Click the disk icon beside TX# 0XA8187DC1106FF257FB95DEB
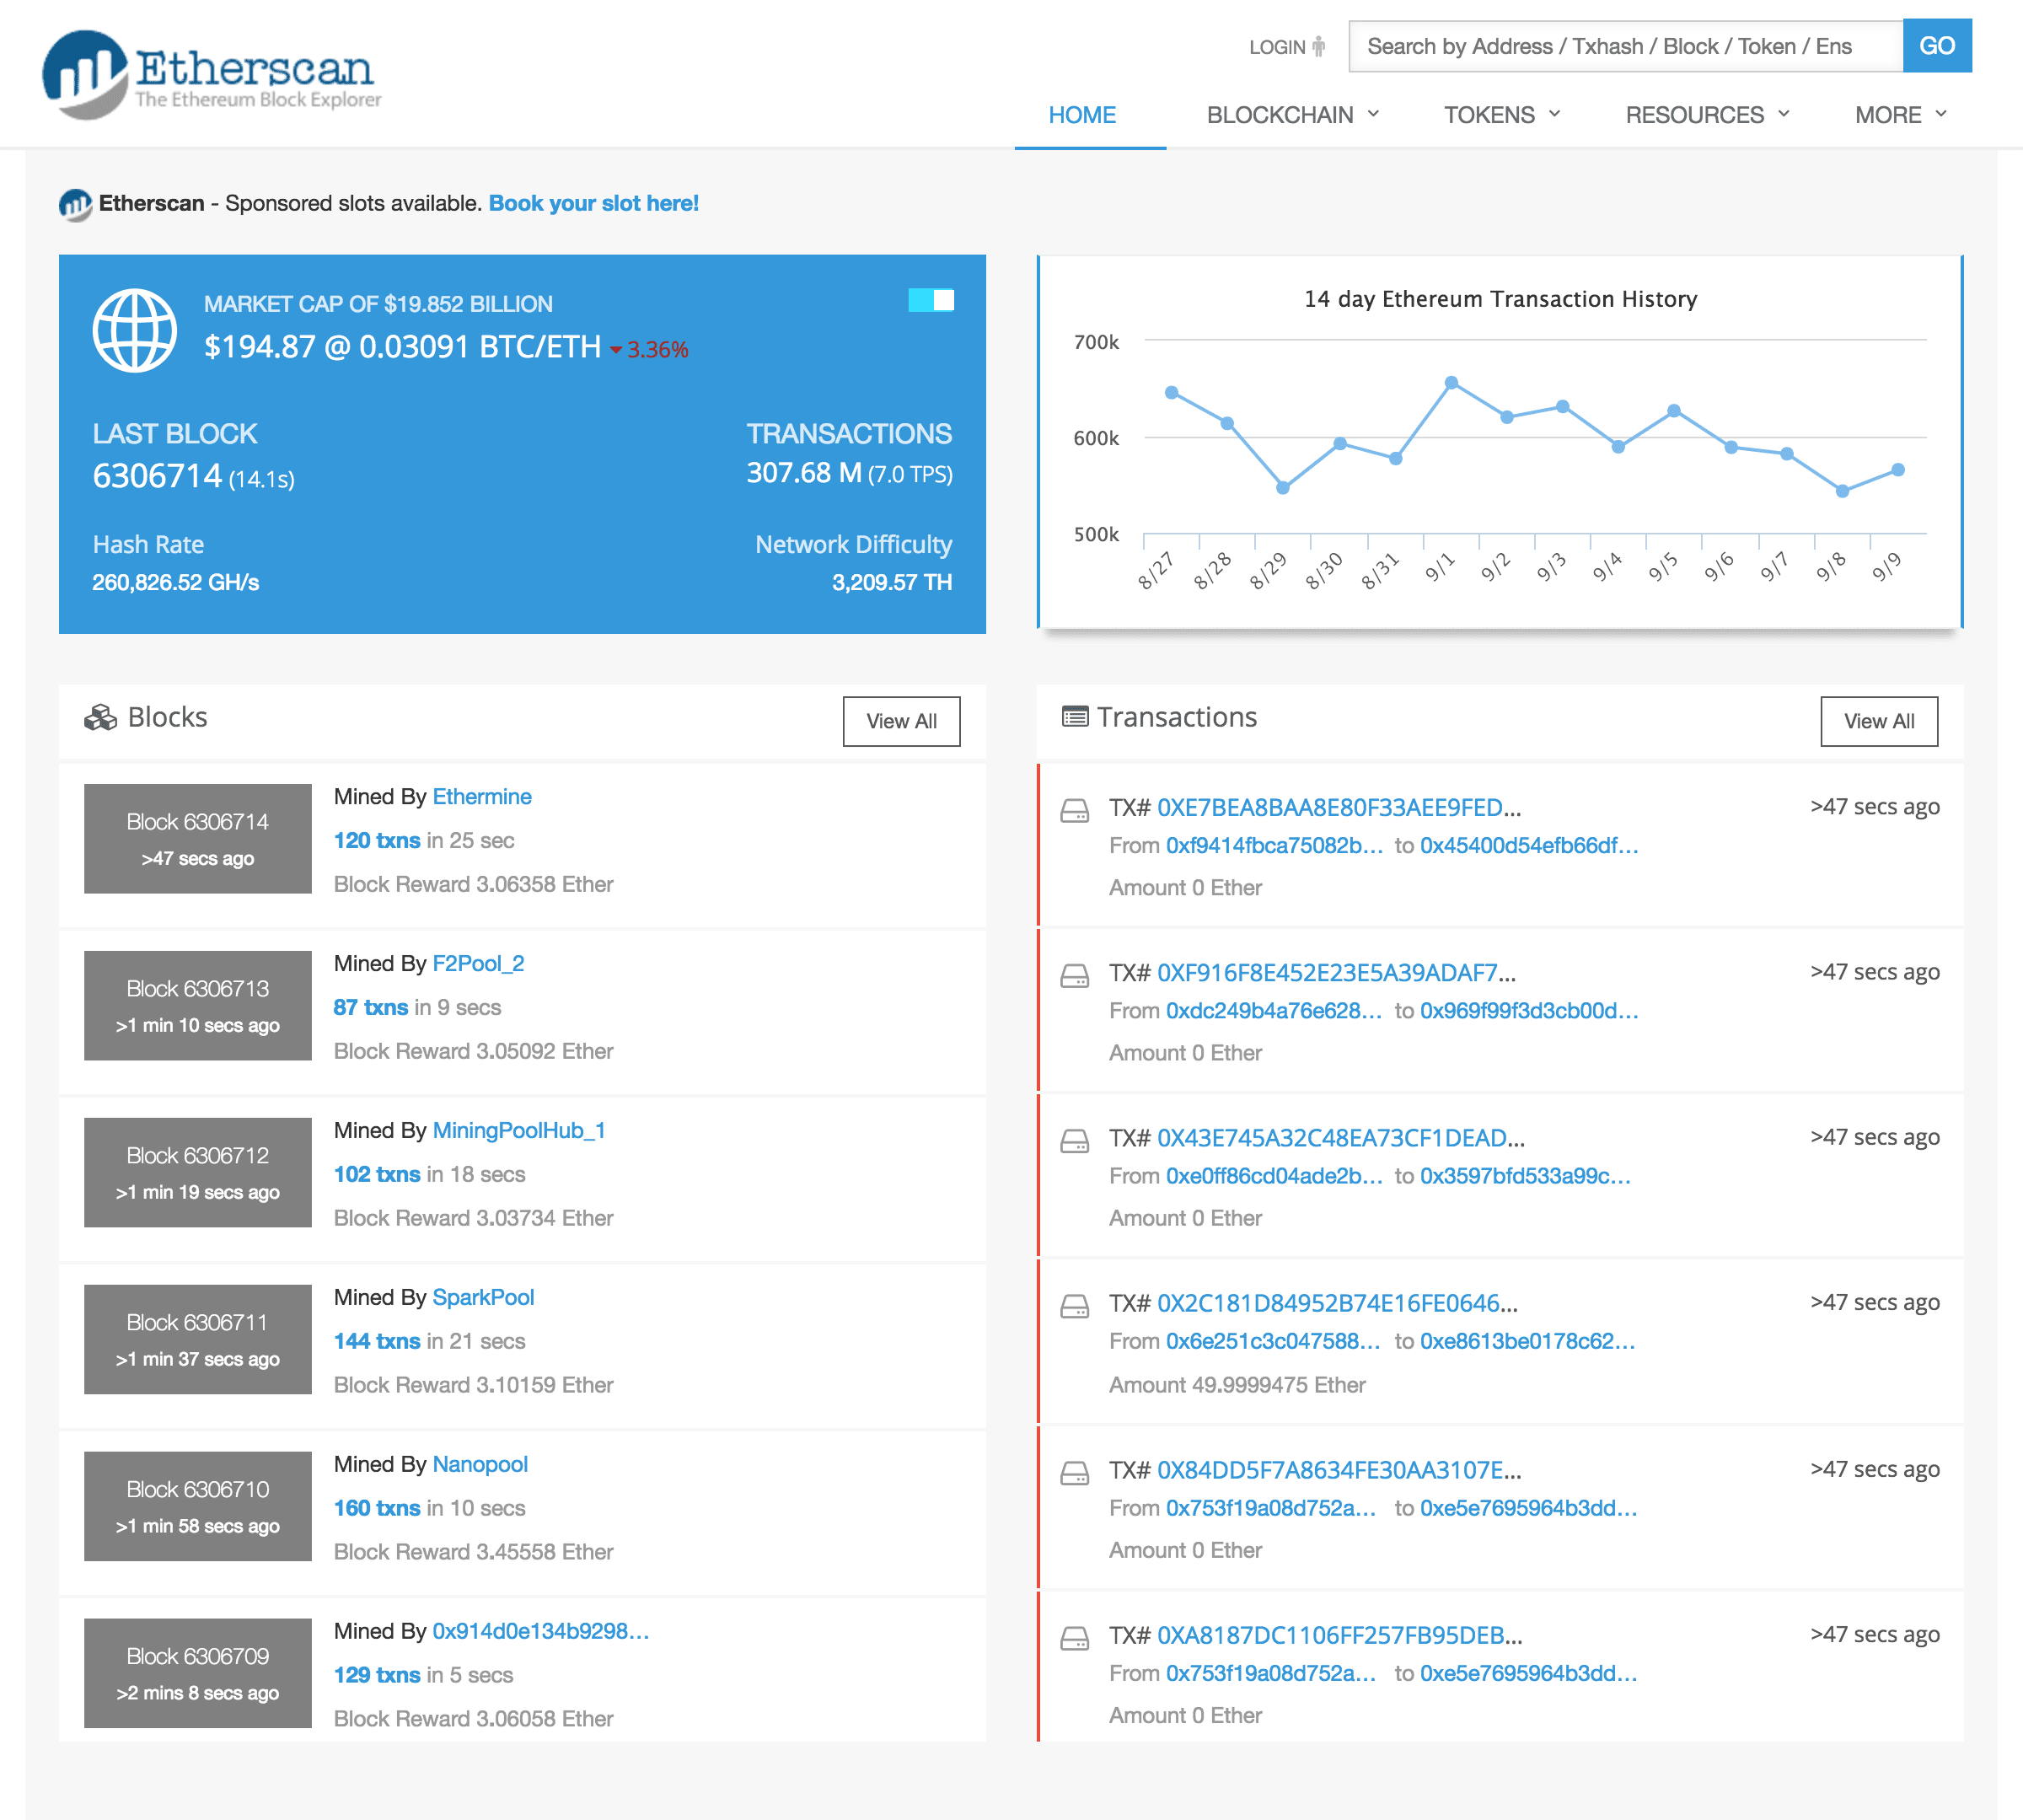 point(1075,1640)
